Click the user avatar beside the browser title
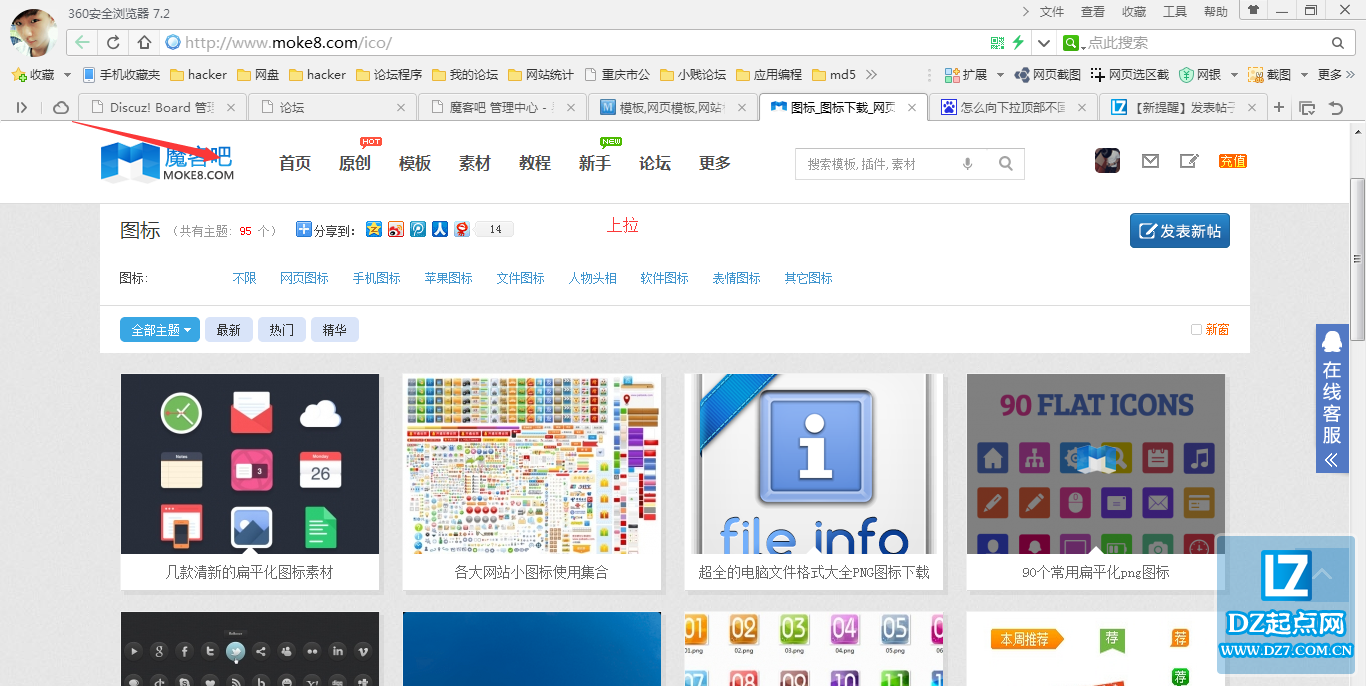 pyautogui.click(x=34, y=32)
